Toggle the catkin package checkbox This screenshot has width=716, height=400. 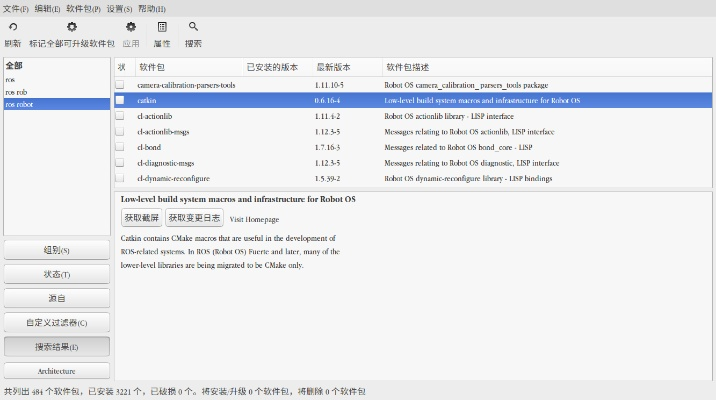(120, 101)
